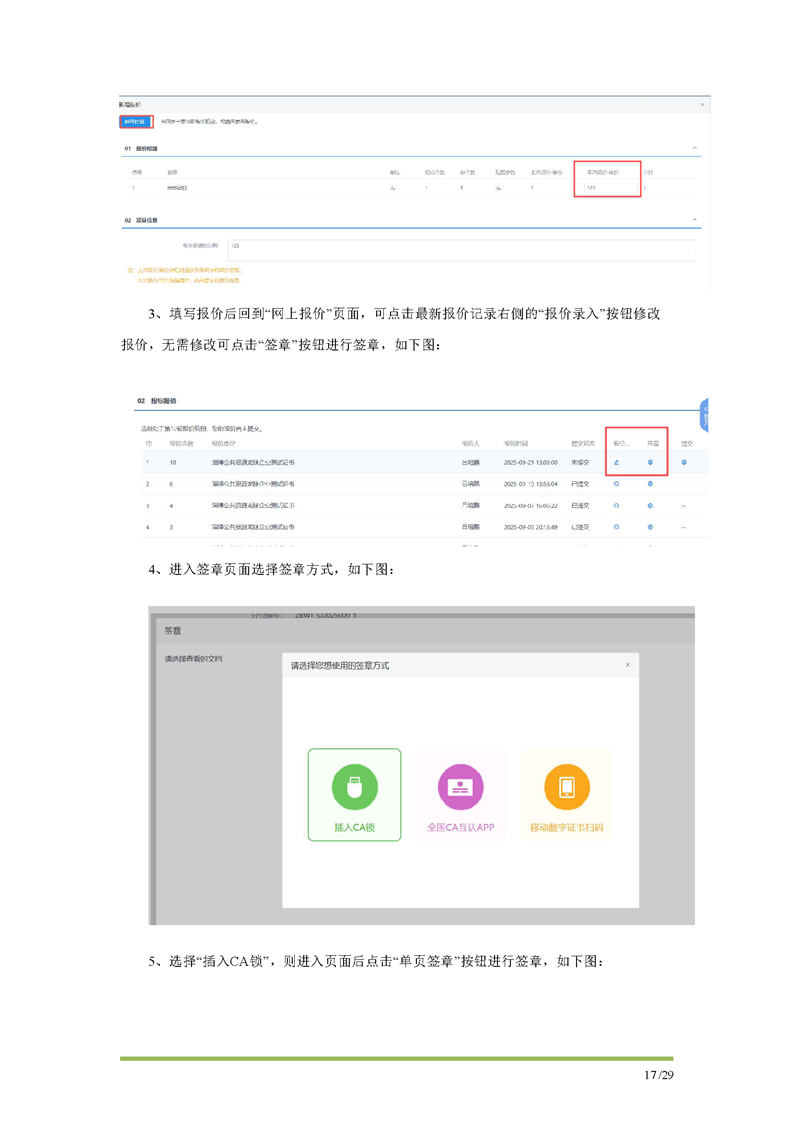Collapse the 01 报价明细 section
Screen dimensions: 793x1122
pyautogui.click(x=695, y=148)
